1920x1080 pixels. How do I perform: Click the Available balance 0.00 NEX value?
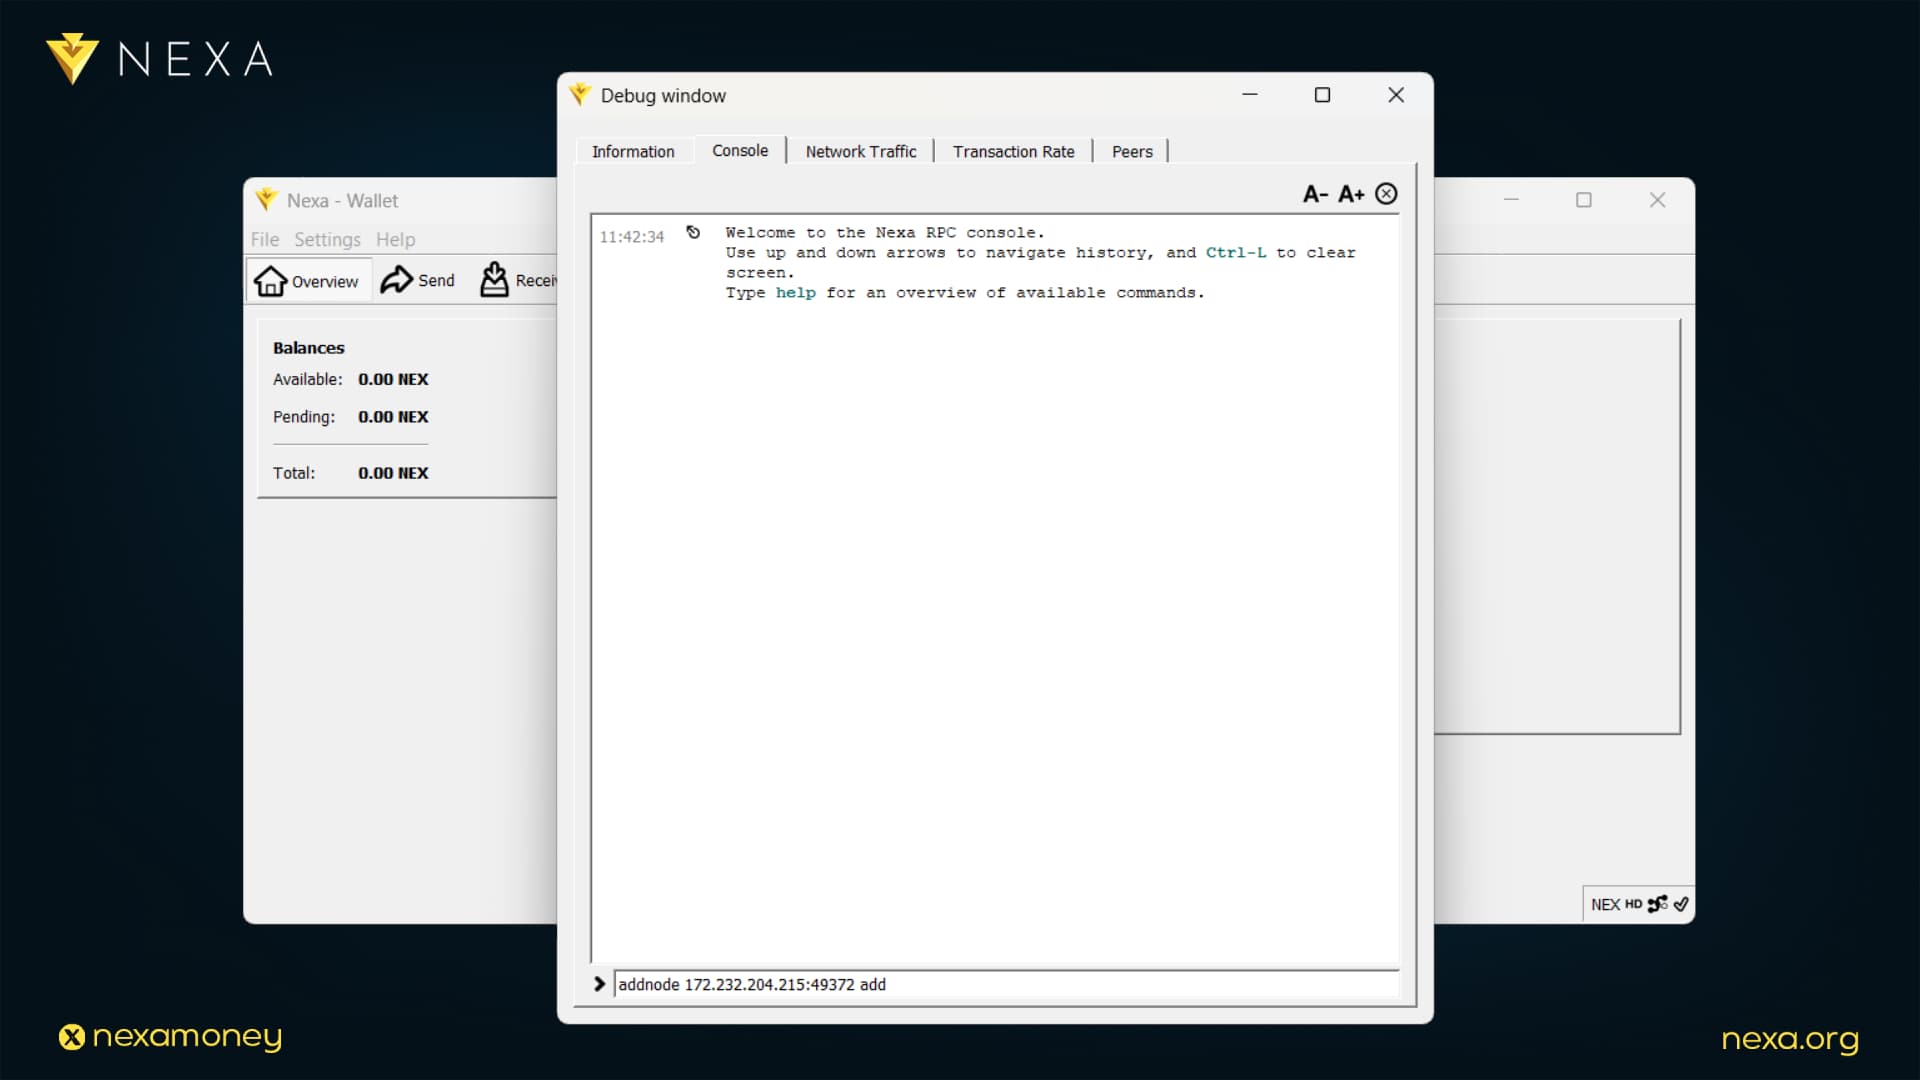click(393, 379)
